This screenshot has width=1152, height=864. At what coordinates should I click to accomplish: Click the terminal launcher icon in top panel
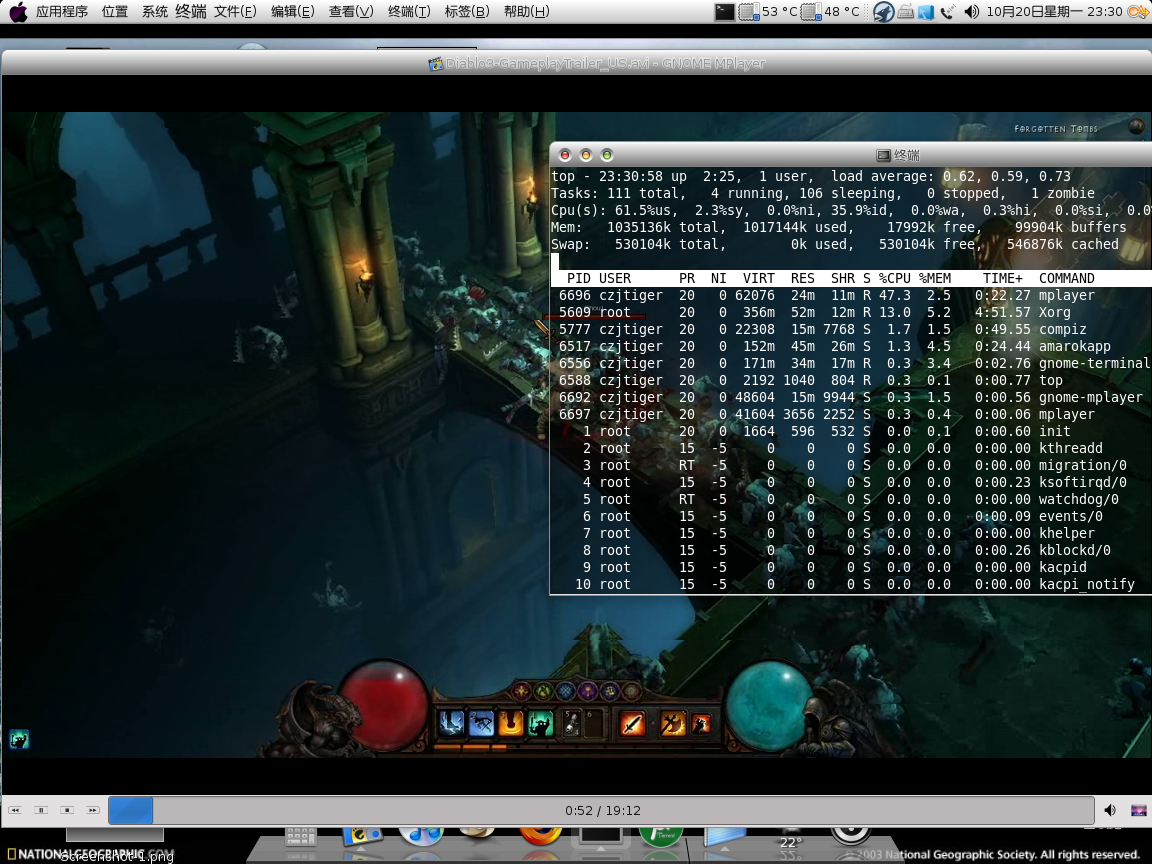pos(724,12)
